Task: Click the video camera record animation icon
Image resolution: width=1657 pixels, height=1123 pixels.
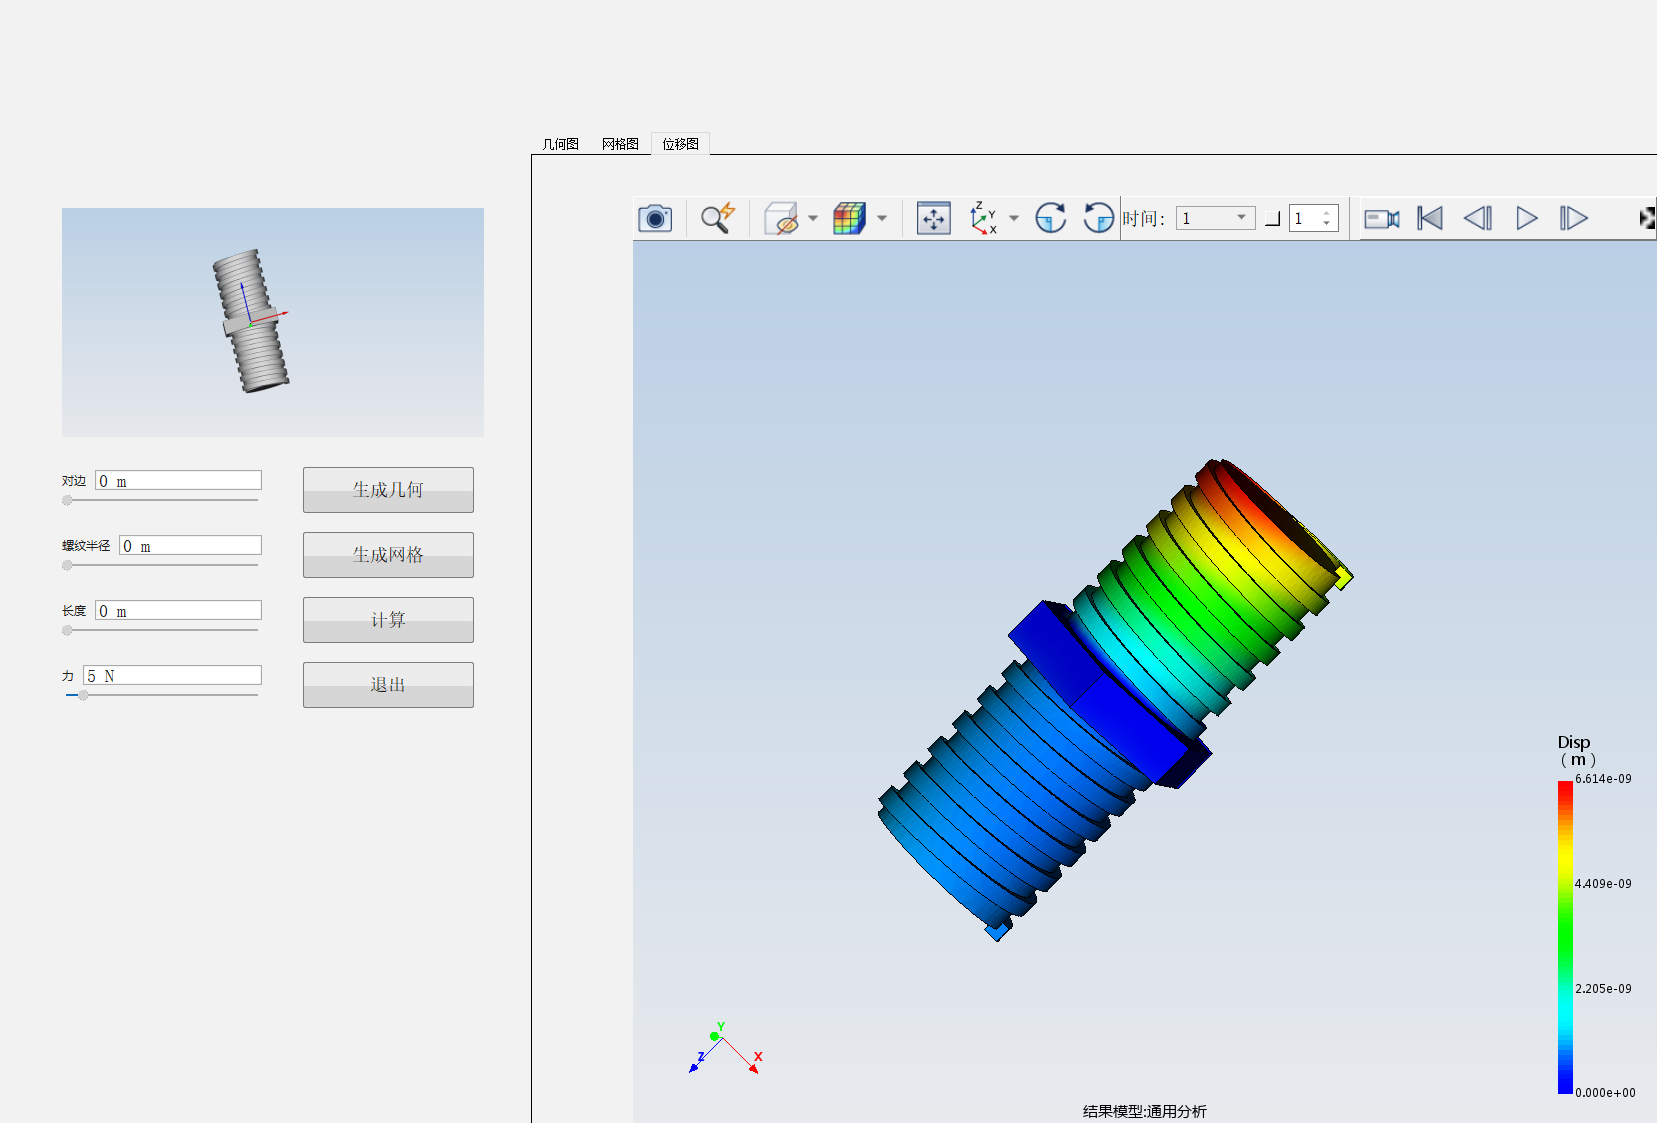Action: [x=1382, y=218]
